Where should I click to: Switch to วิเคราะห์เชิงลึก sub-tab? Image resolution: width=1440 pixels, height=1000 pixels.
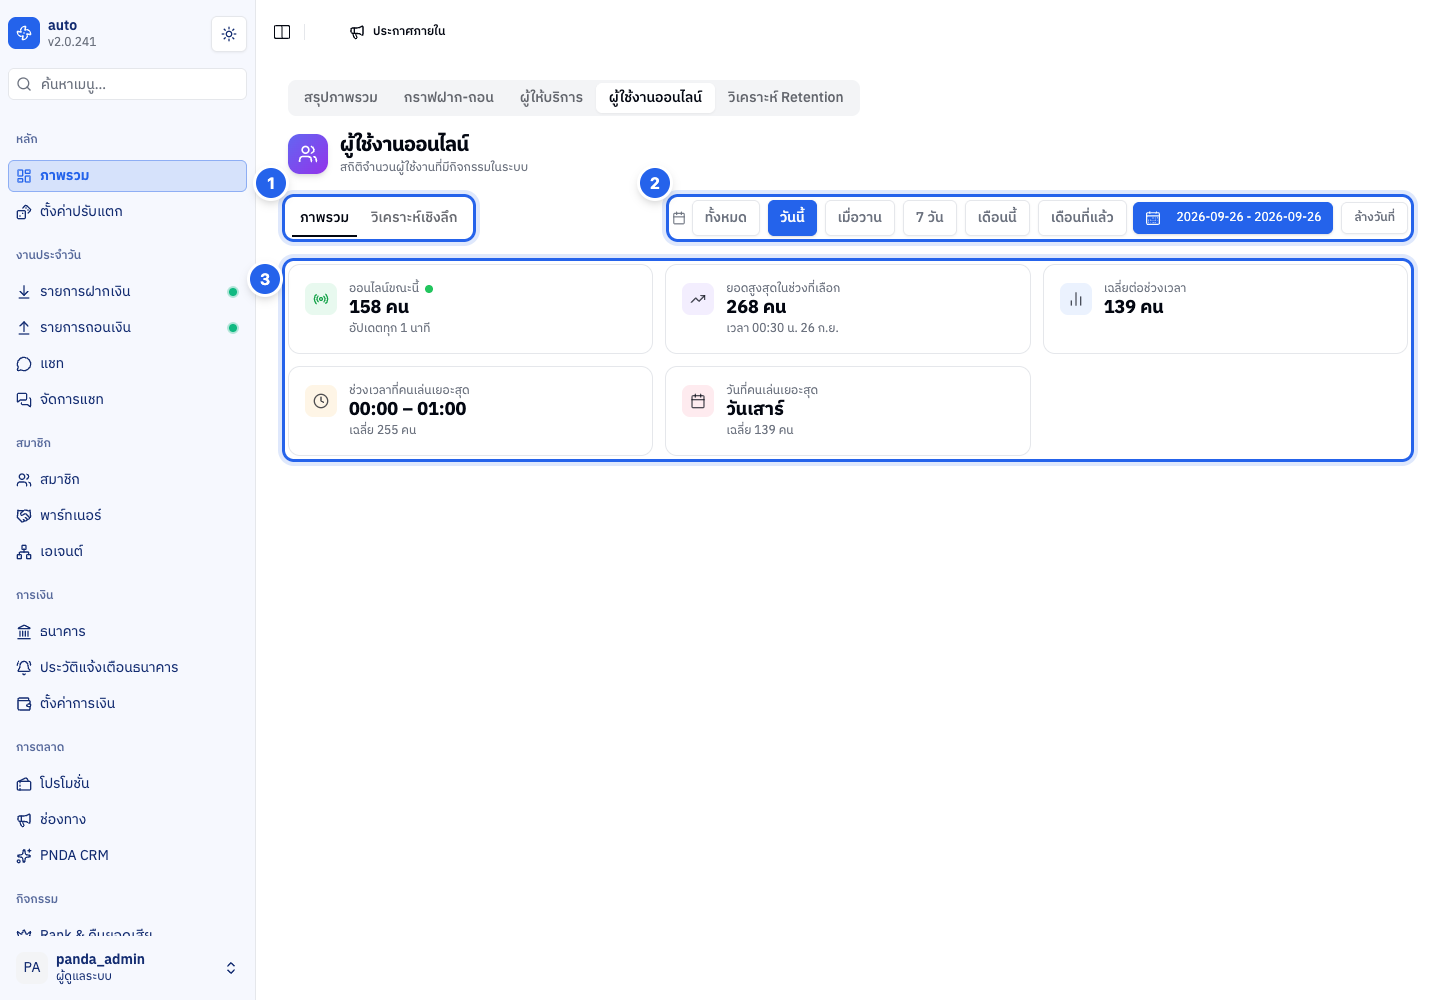pyautogui.click(x=414, y=218)
